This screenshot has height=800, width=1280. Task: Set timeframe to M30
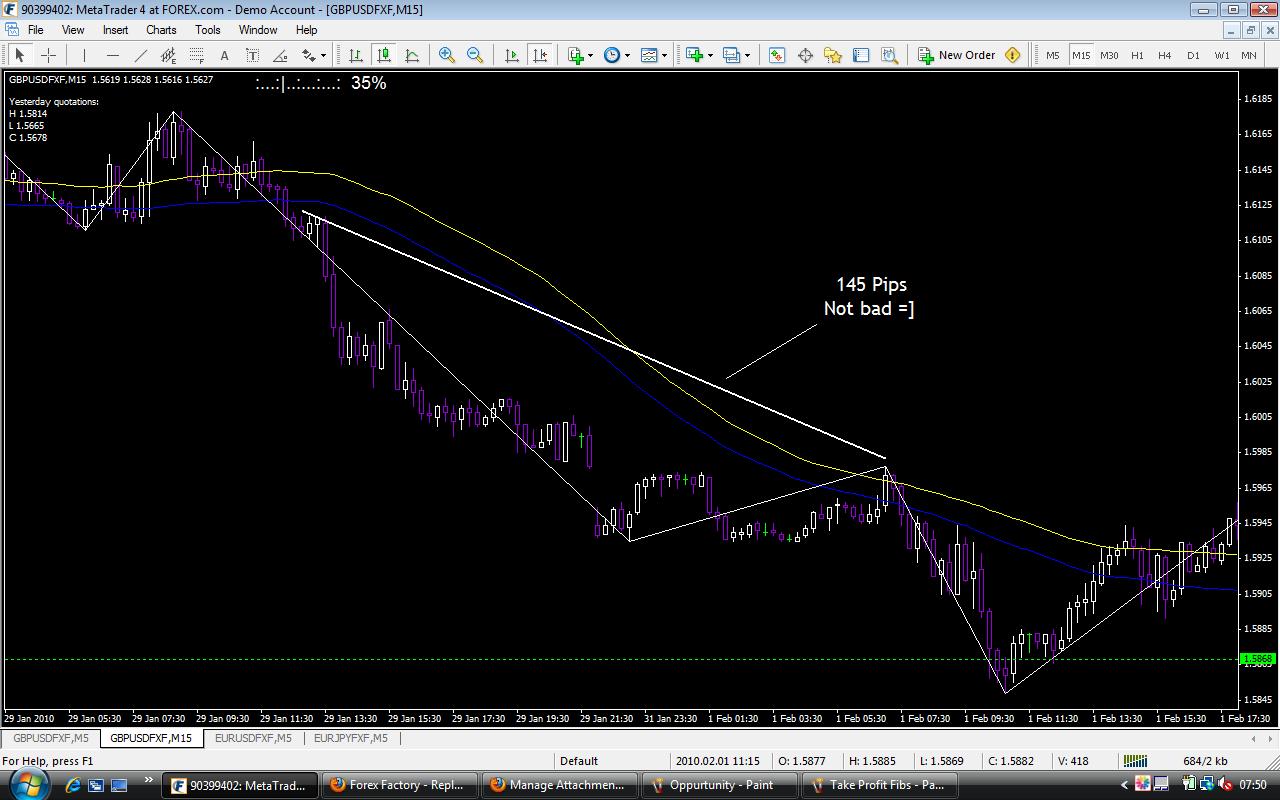[x=1109, y=55]
